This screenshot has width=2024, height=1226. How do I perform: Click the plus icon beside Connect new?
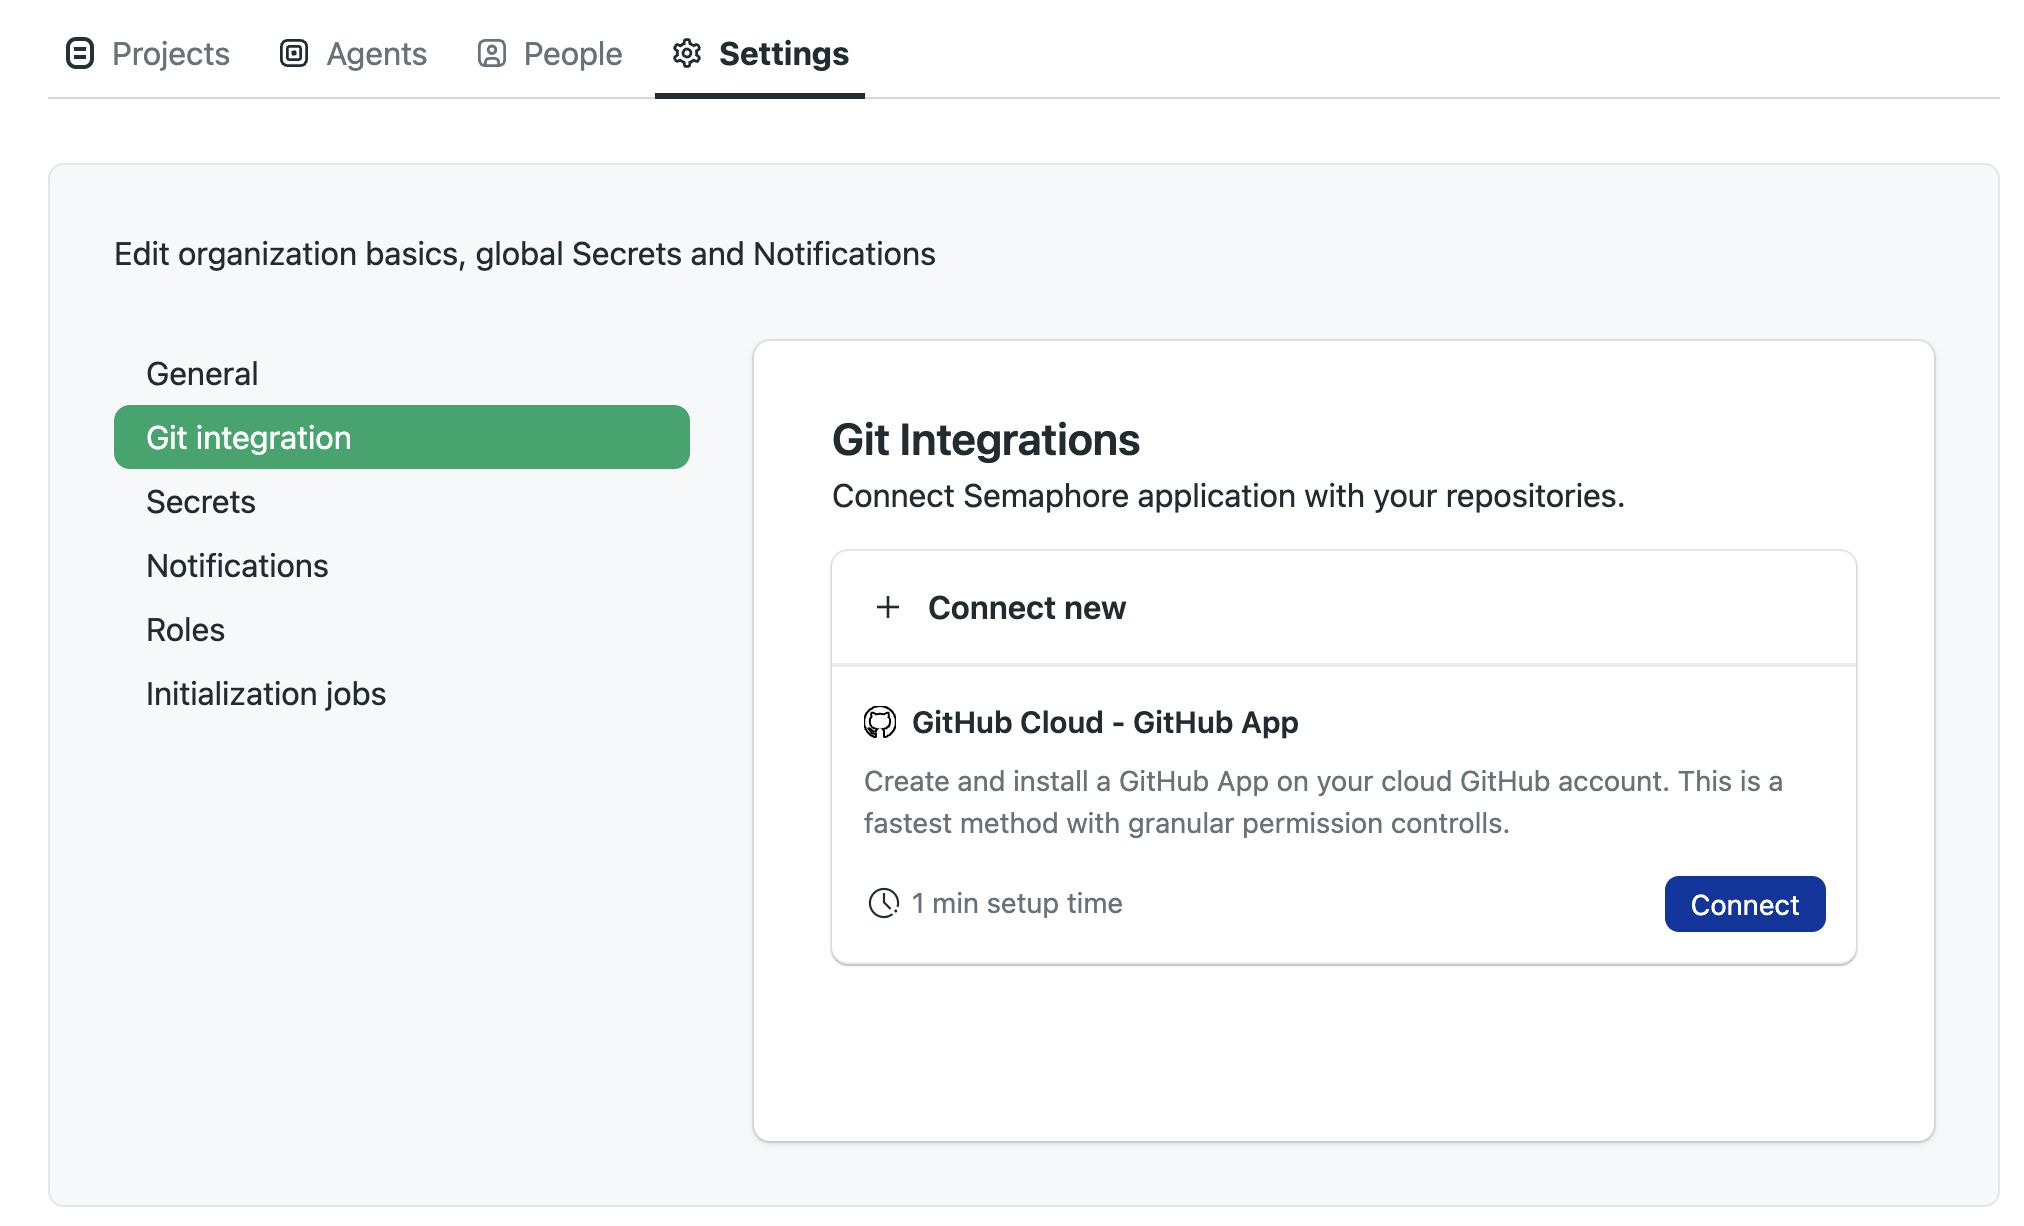pos(887,607)
